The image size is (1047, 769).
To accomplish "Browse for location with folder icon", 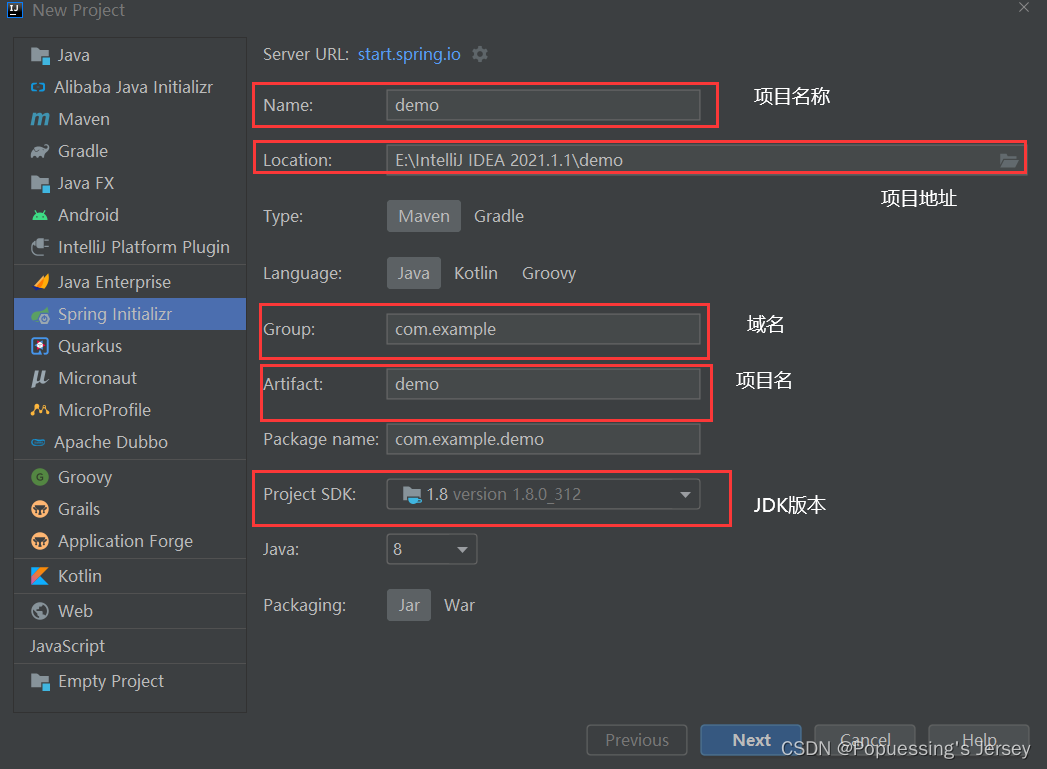I will click(x=1008, y=161).
